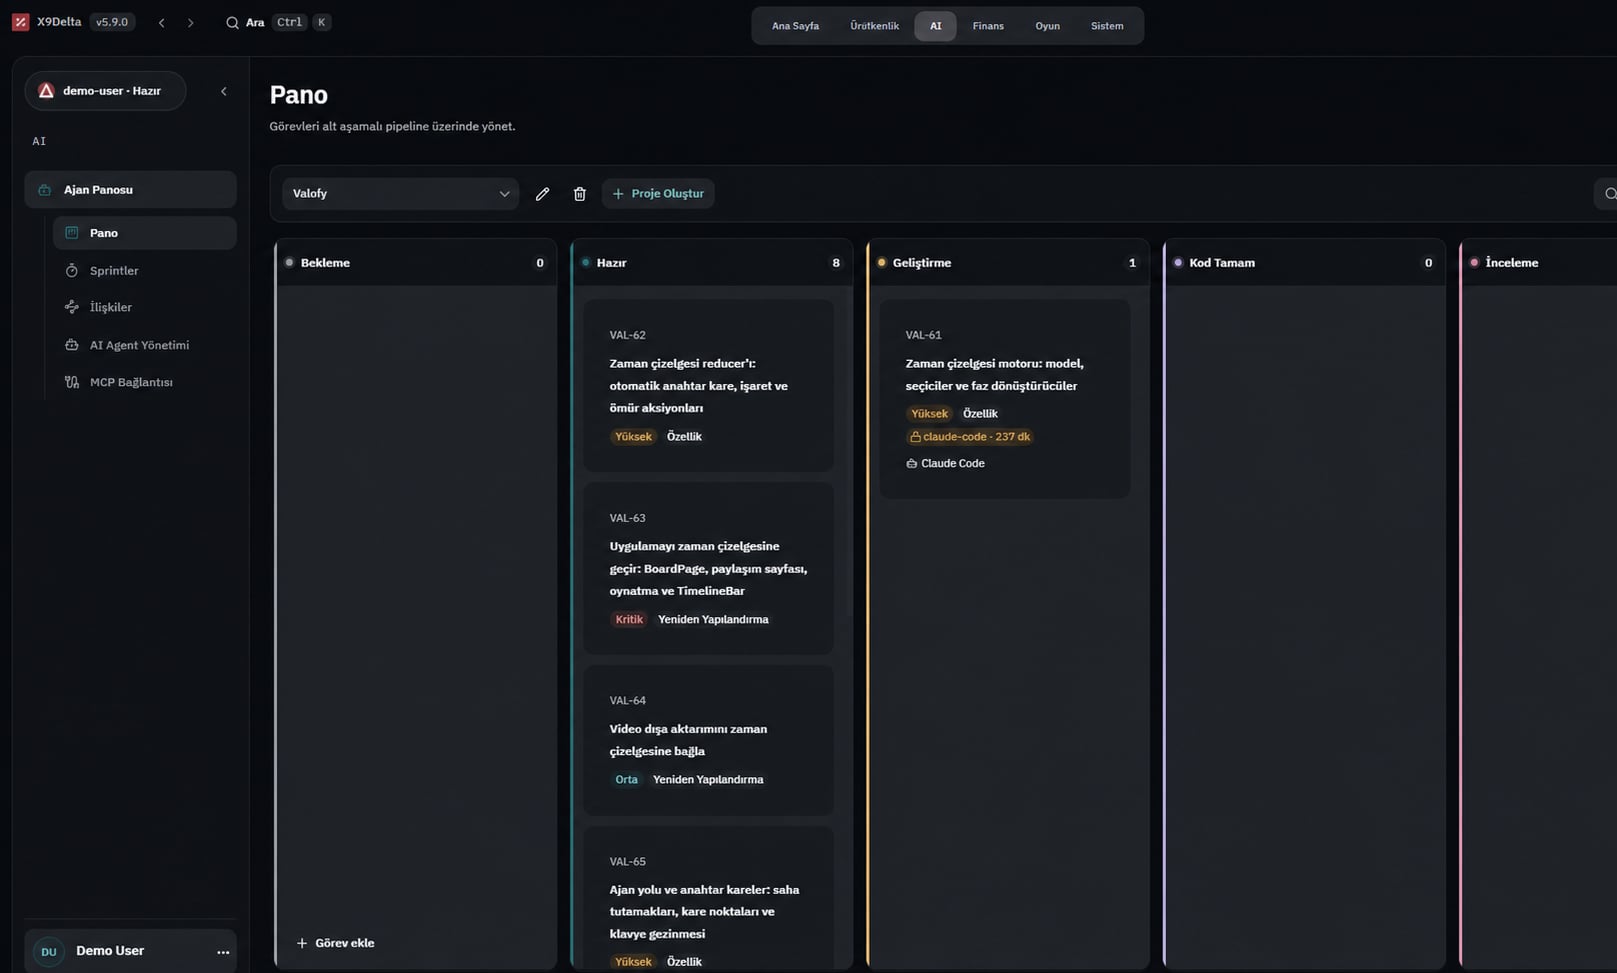Click the trash delete project icon

coord(579,194)
